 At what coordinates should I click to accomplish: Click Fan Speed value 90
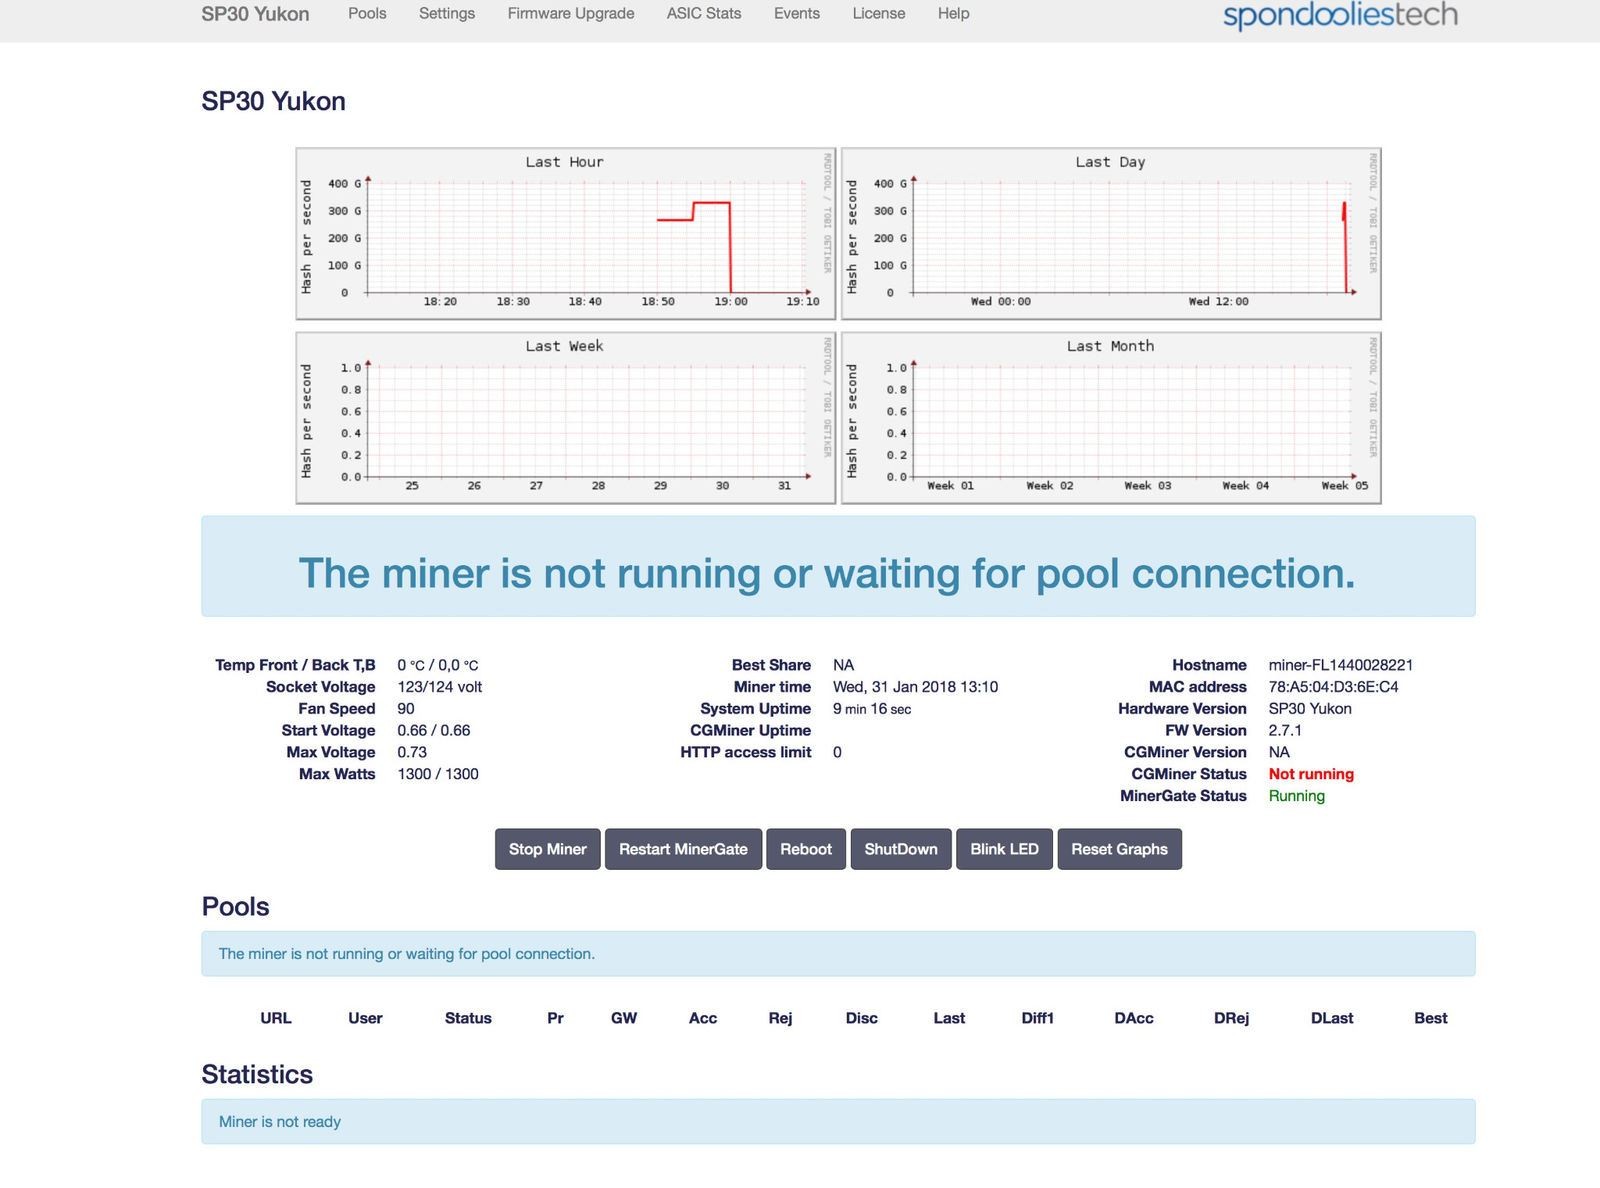406,709
